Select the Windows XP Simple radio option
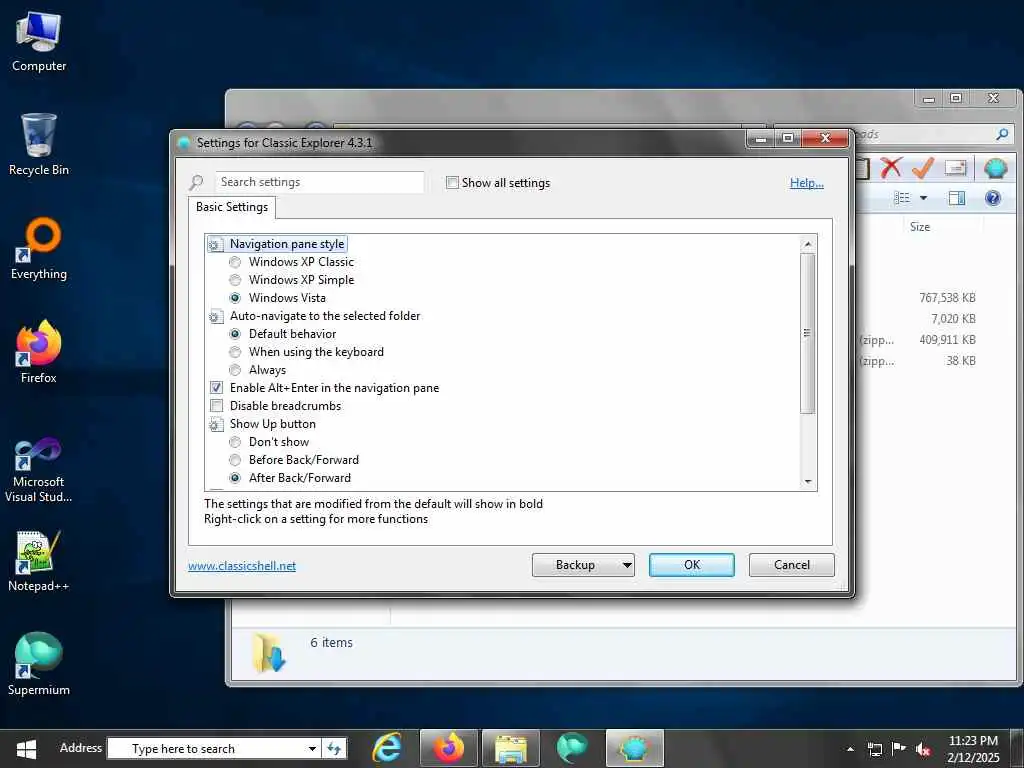Image resolution: width=1024 pixels, height=768 pixels. click(235, 280)
